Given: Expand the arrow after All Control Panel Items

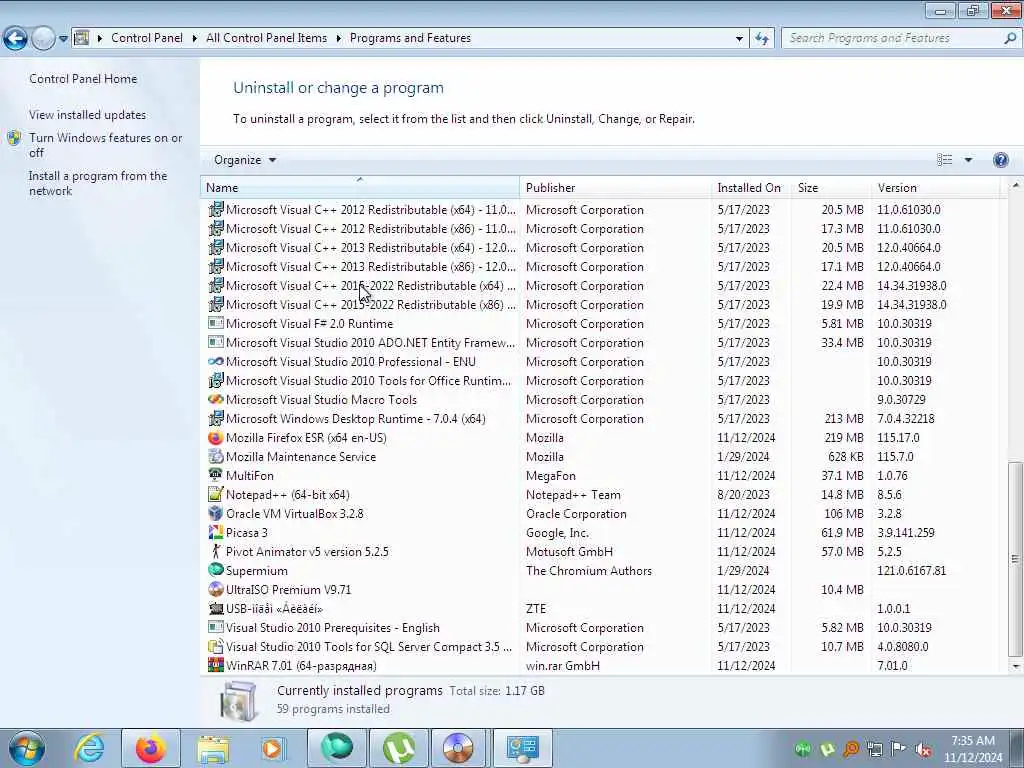Looking at the screenshot, I should coord(338,39).
